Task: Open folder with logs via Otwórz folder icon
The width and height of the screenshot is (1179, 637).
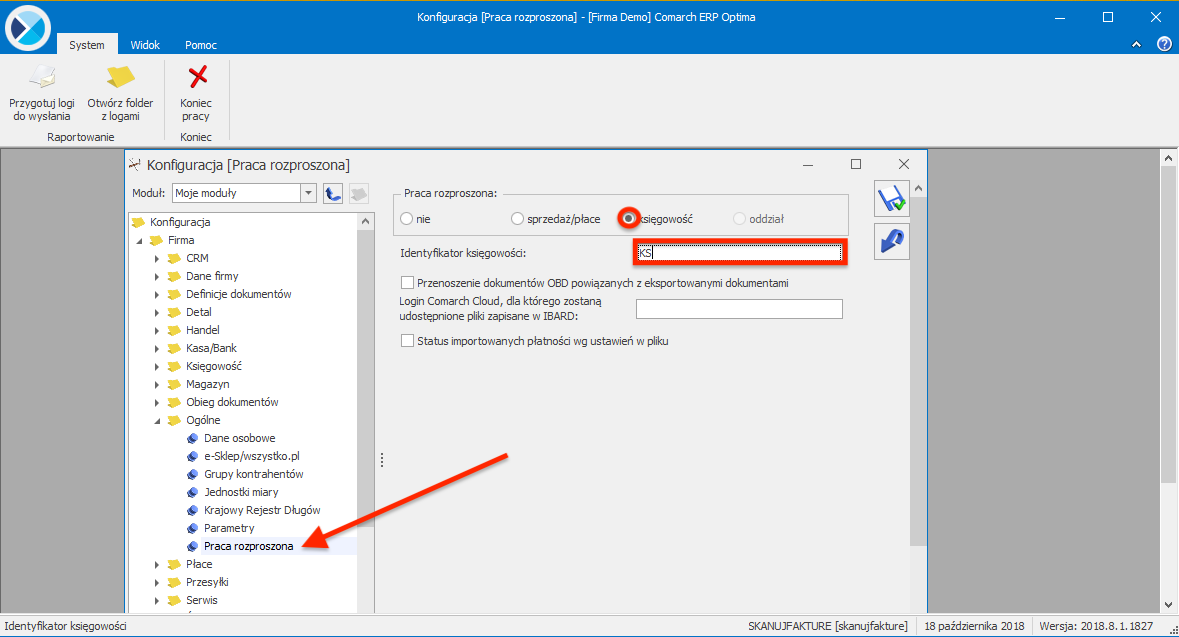Action: pos(120,78)
